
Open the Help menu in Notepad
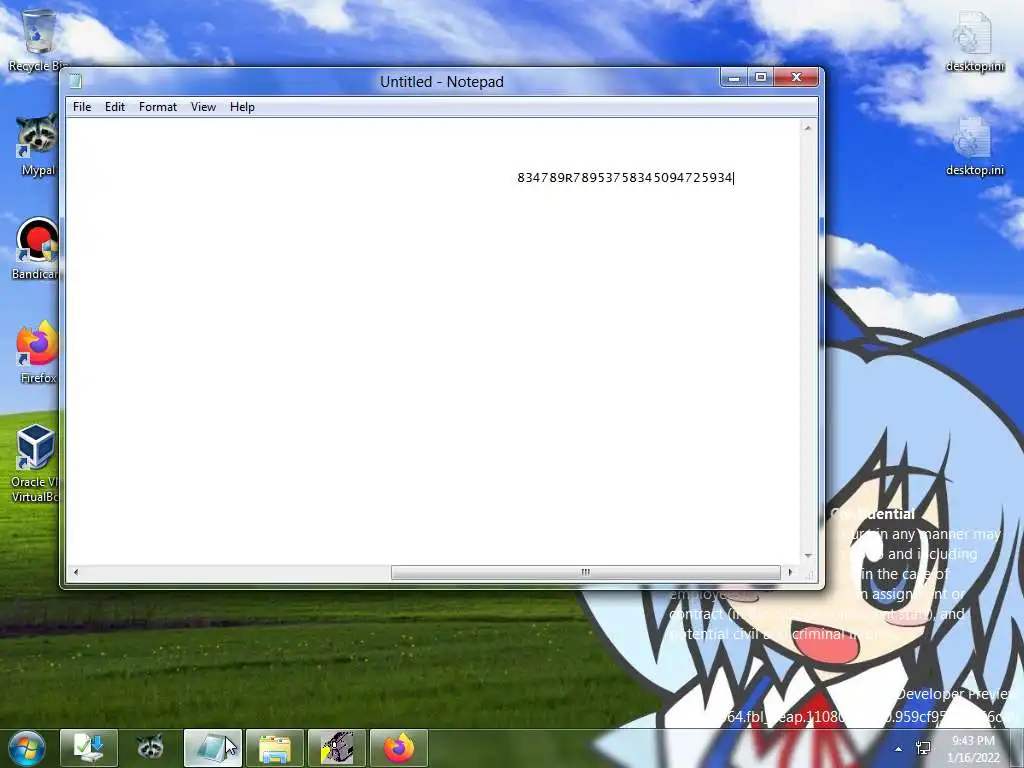click(242, 107)
